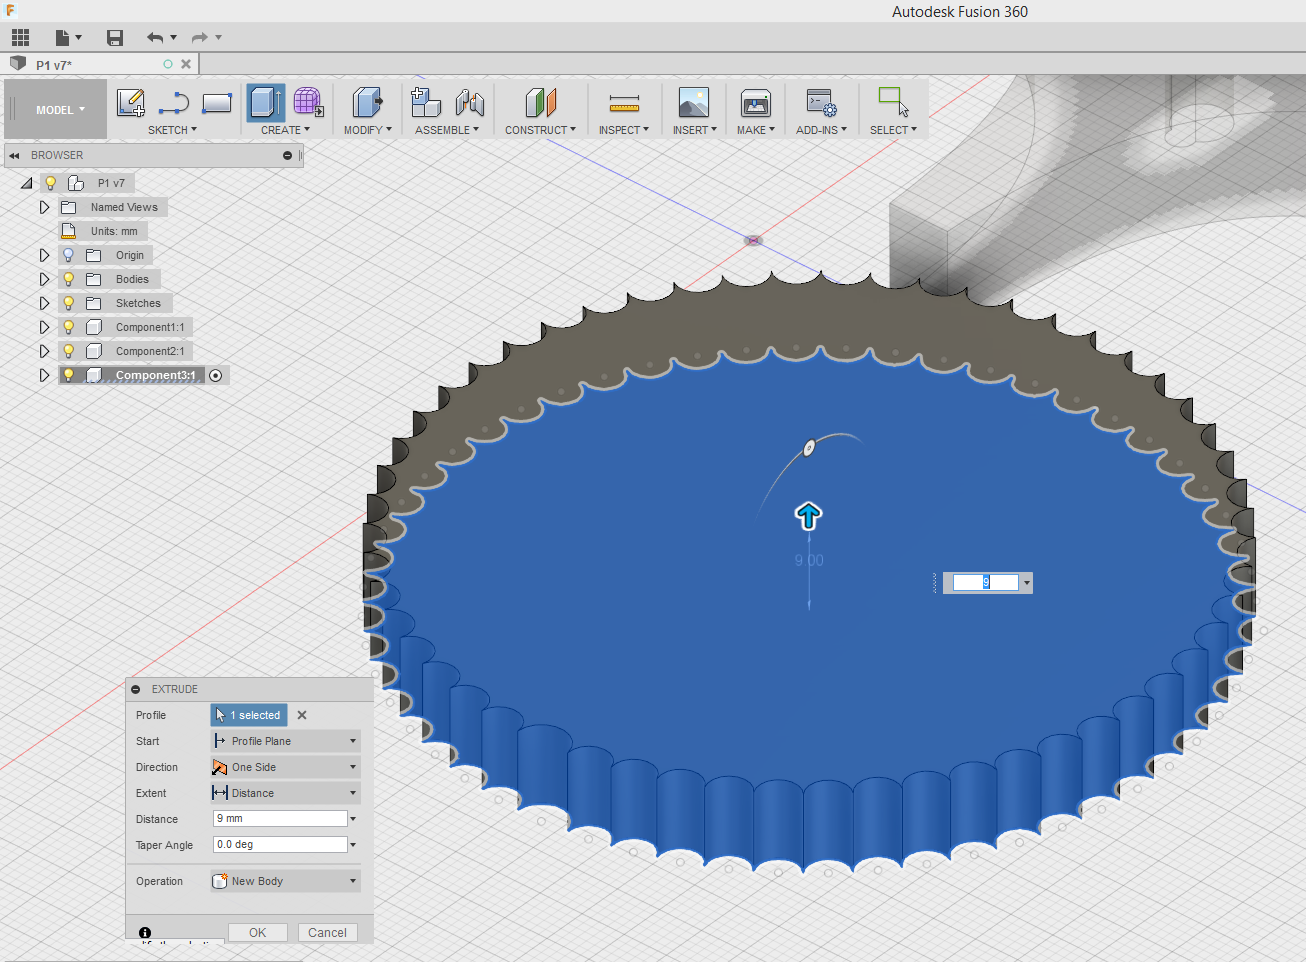Click the Select tool icon
This screenshot has width=1306, height=962.
[893, 102]
